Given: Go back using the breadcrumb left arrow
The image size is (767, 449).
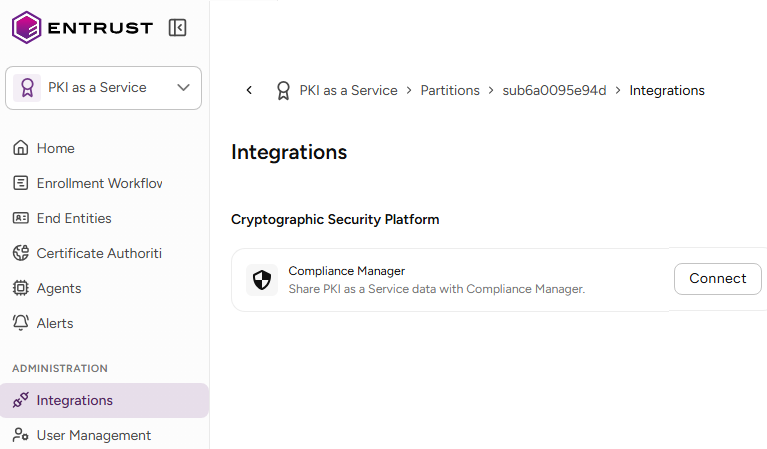Looking at the screenshot, I should (x=249, y=90).
